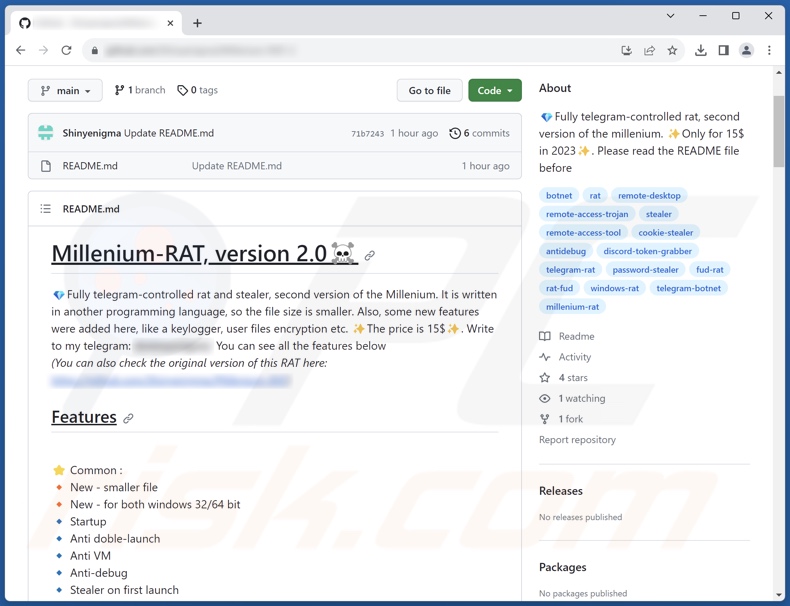
Task: Open the browser downloads icon
Action: tap(700, 50)
